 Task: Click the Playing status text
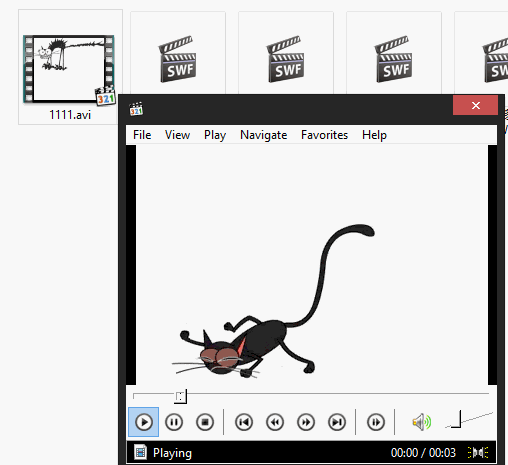pyautogui.click(x=172, y=453)
